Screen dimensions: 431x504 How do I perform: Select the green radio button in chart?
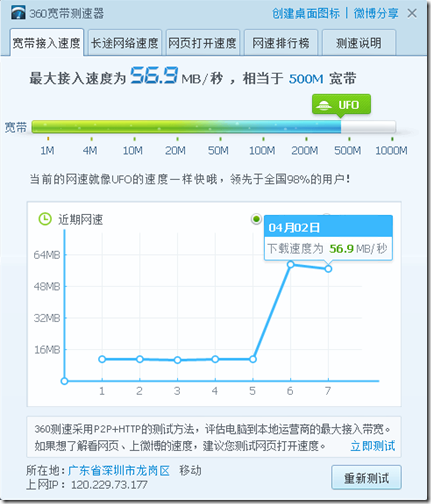coord(256,219)
